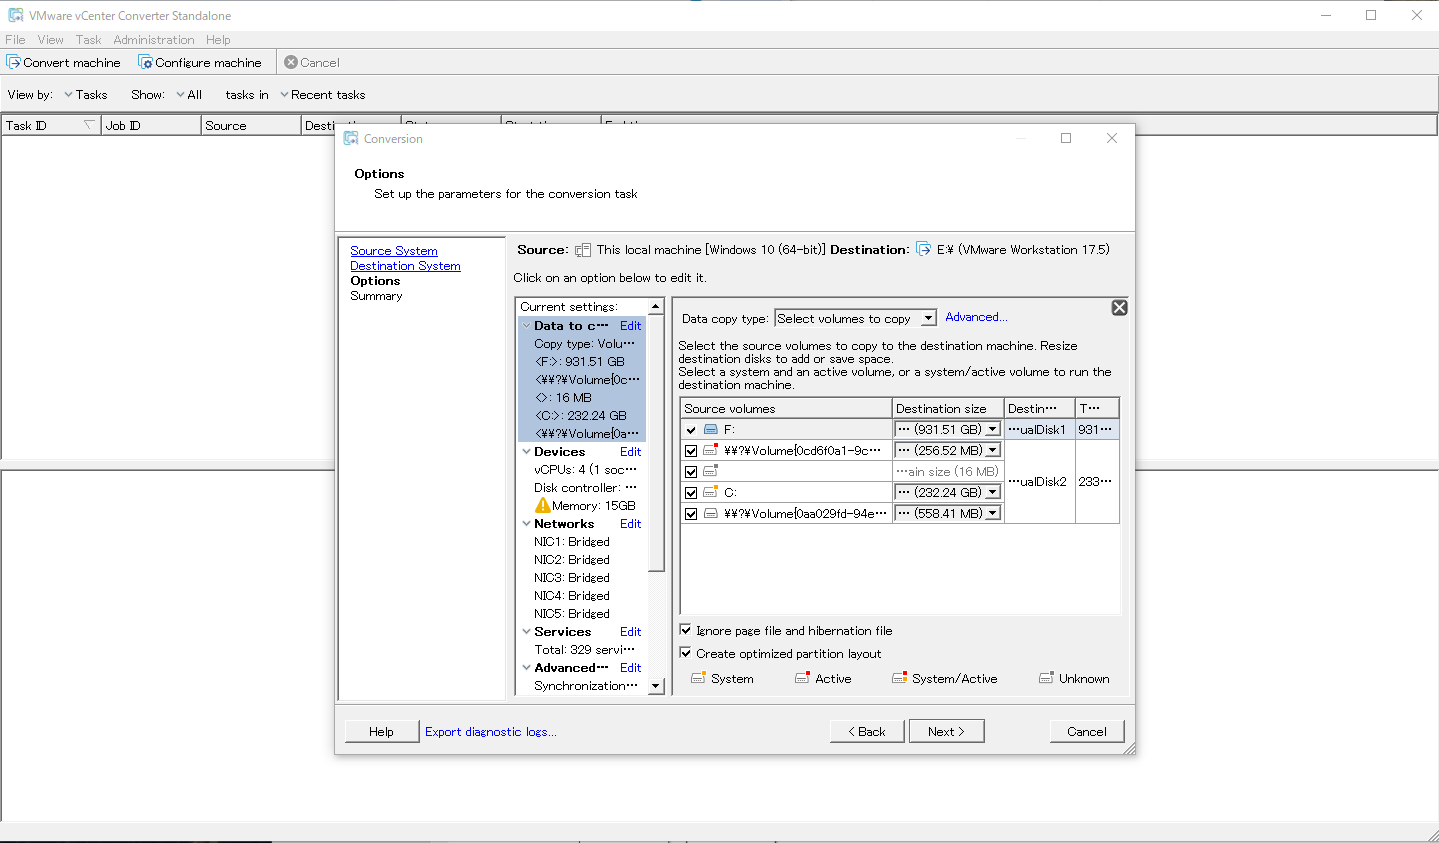This screenshot has height=843, width=1439.
Task: Click the System legend icon
Action: click(699, 678)
